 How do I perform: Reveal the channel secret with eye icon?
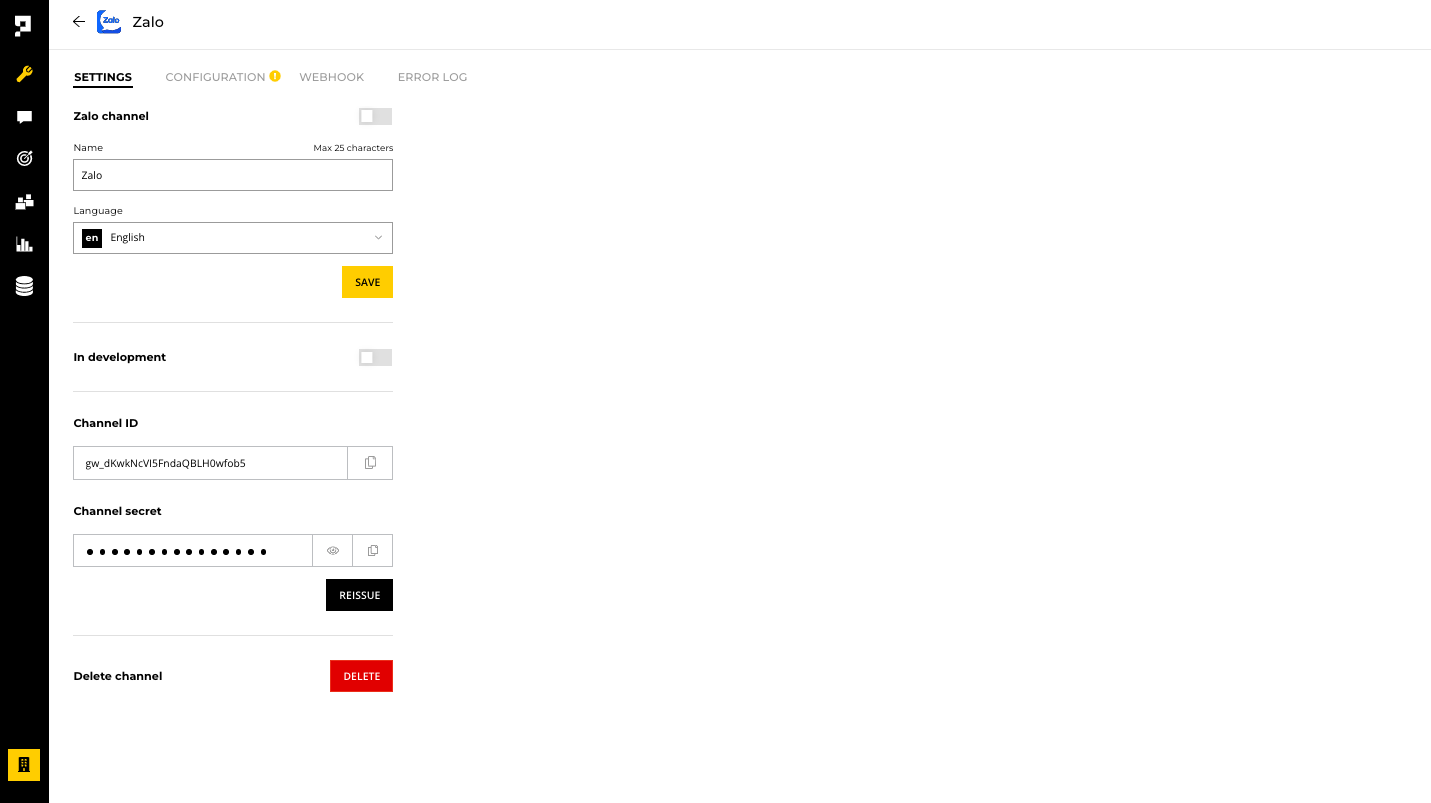(333, 551)
